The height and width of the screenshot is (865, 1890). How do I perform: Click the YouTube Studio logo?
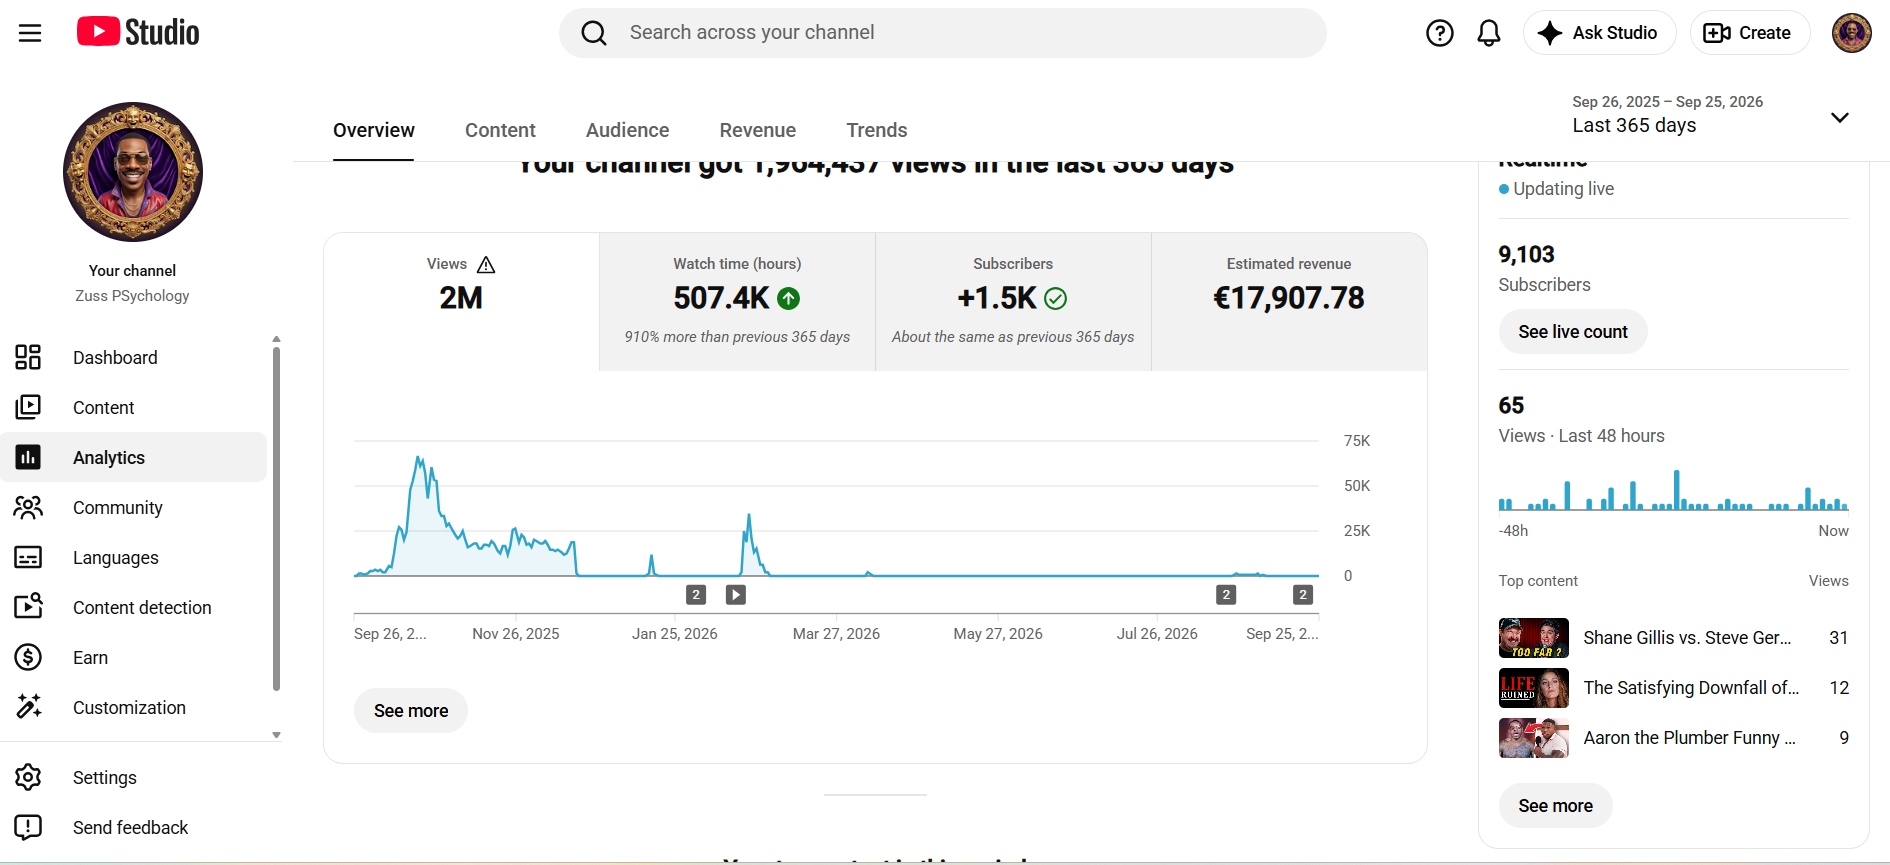[x=138, y=32]
